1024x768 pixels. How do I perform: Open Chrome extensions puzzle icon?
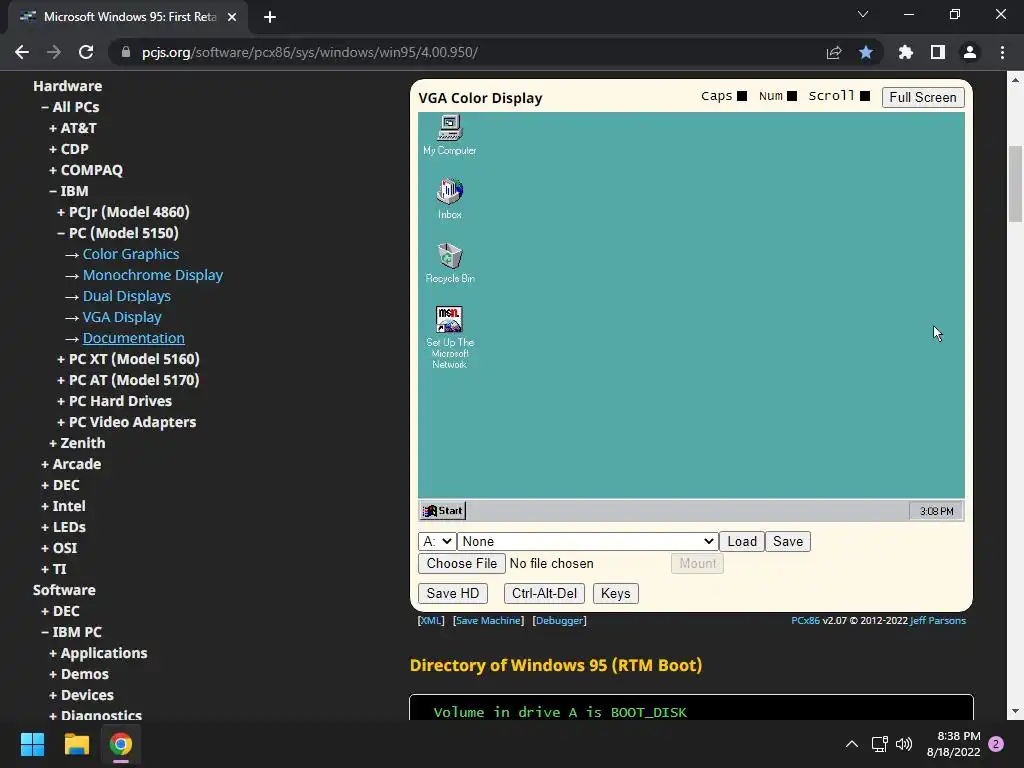906,52
